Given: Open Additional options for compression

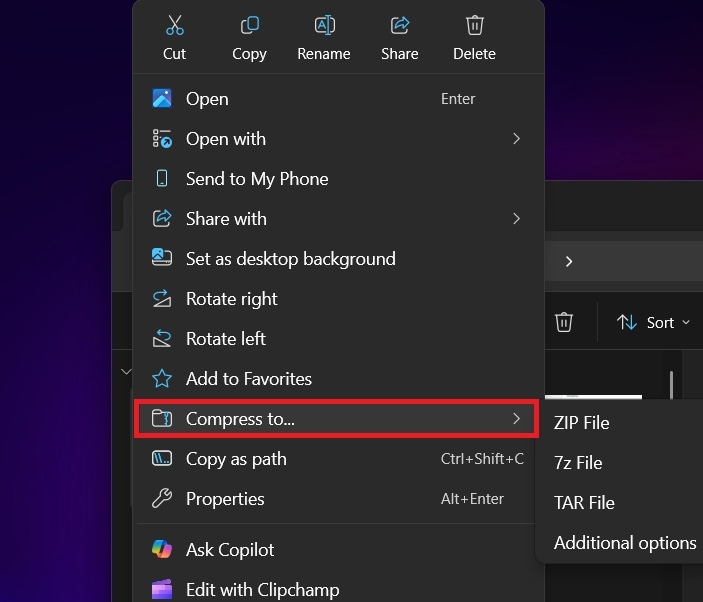Looking at the screenshot, I should point(624,543).
